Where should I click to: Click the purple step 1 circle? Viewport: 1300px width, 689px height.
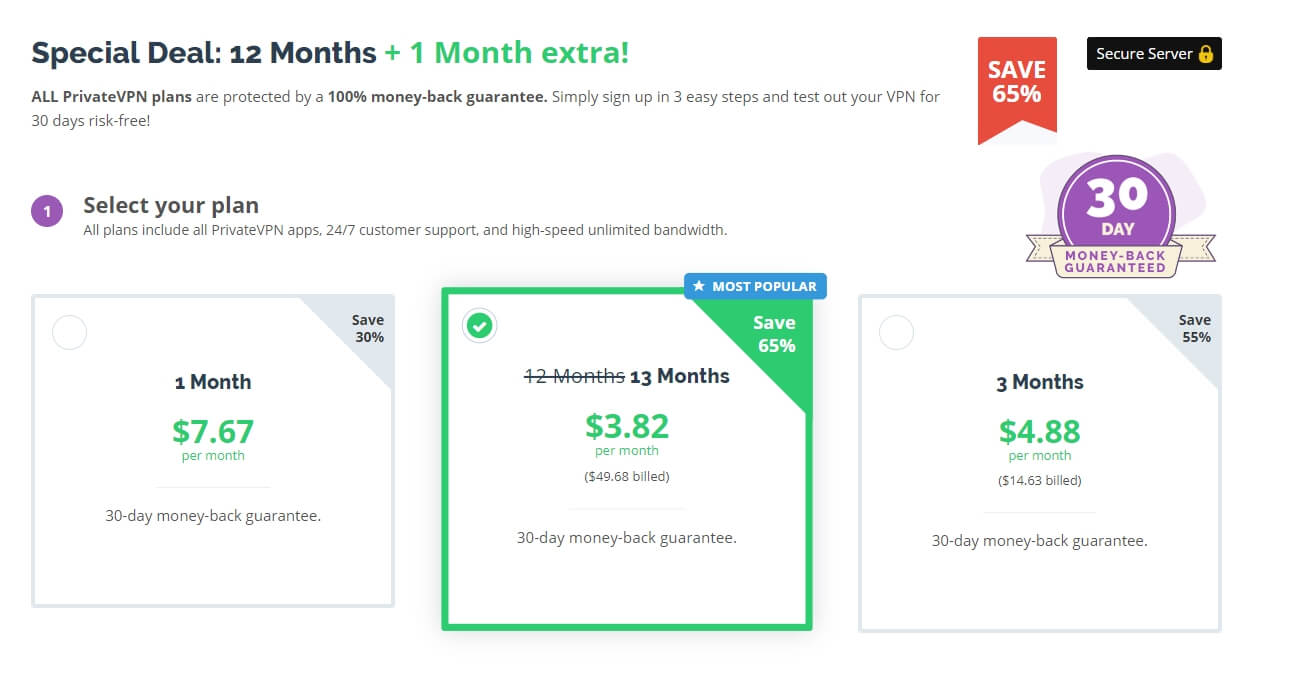[x=47, y=211]
